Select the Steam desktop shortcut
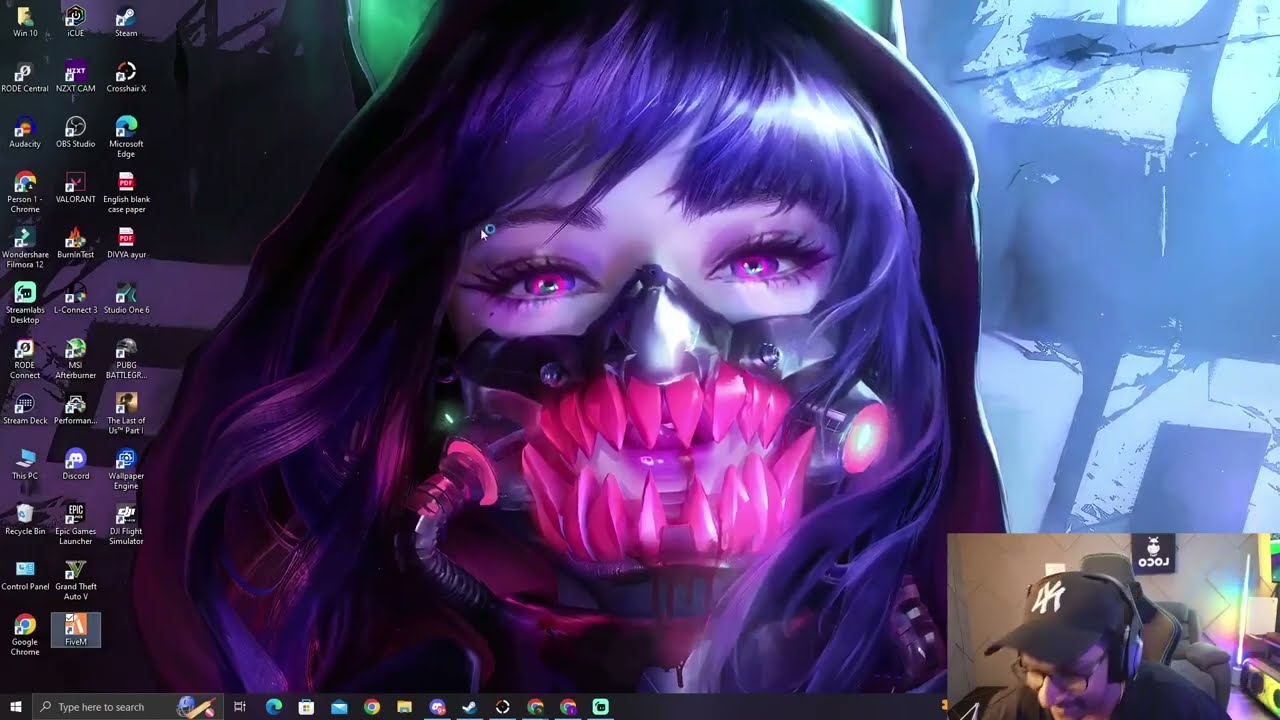 pos(126,22)
